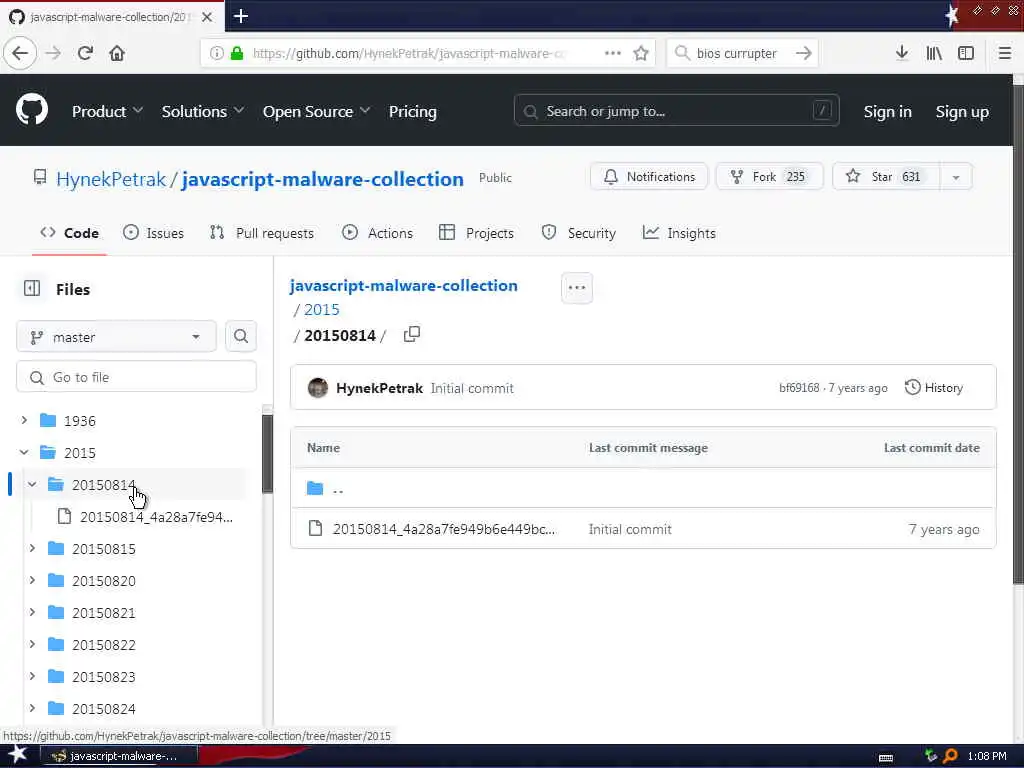The width and height of the screenshot is (1024, 768).
Task: Focus the Search or jump to field
Action: pyautogui.click(x=677, y=111)
